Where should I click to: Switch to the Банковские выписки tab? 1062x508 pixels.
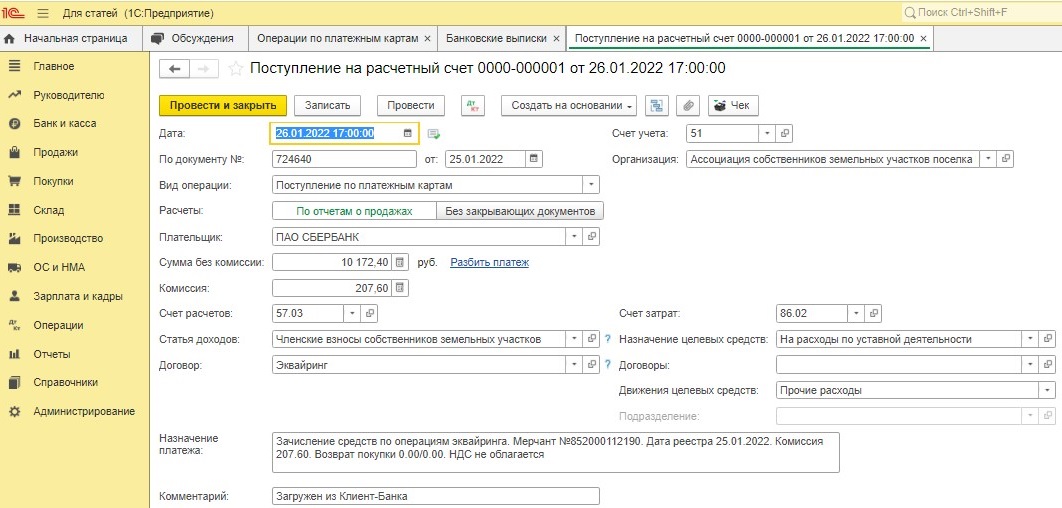coord(496,39)
